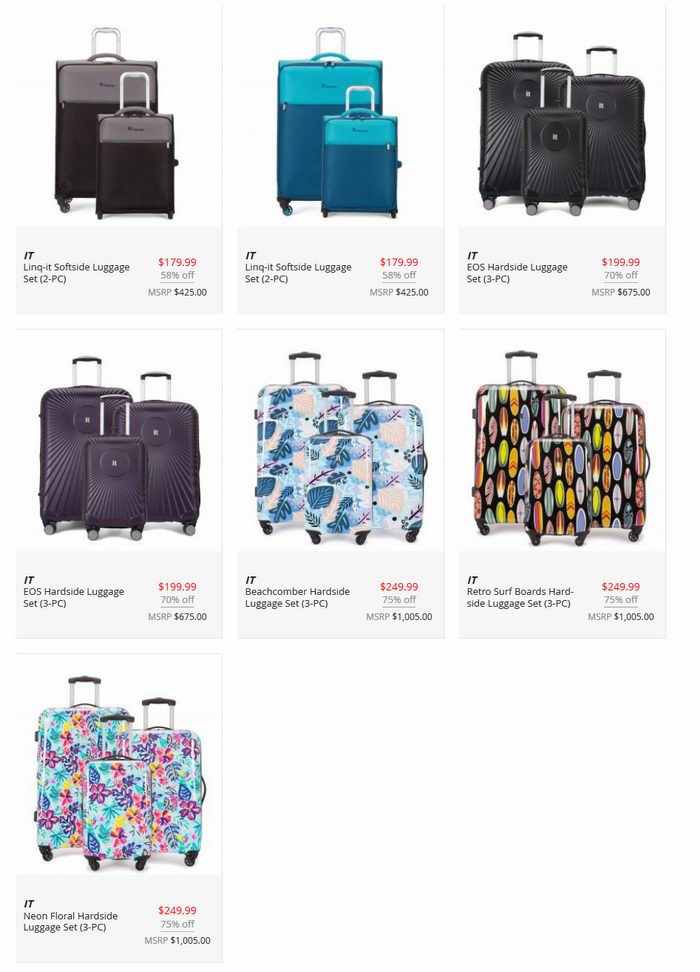Click the IT brand logo above Neon Floral

pos(29,904)
